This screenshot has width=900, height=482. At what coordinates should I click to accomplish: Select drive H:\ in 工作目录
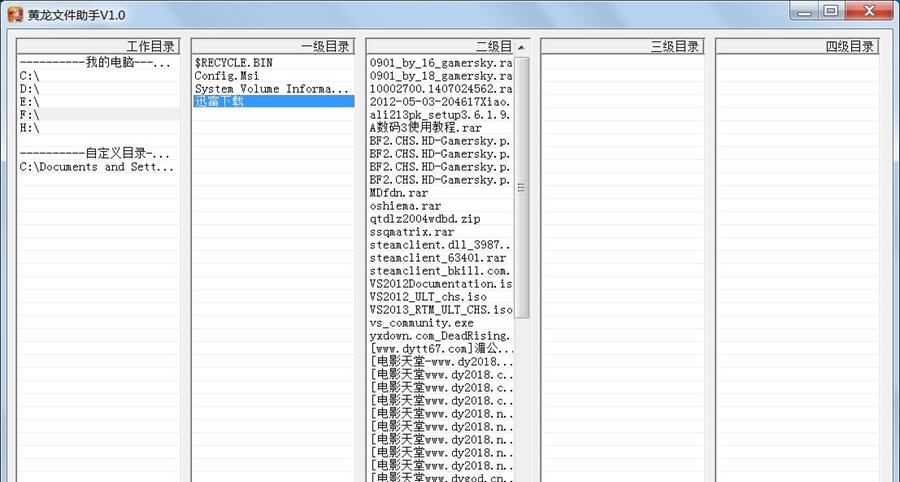[98, 128]
